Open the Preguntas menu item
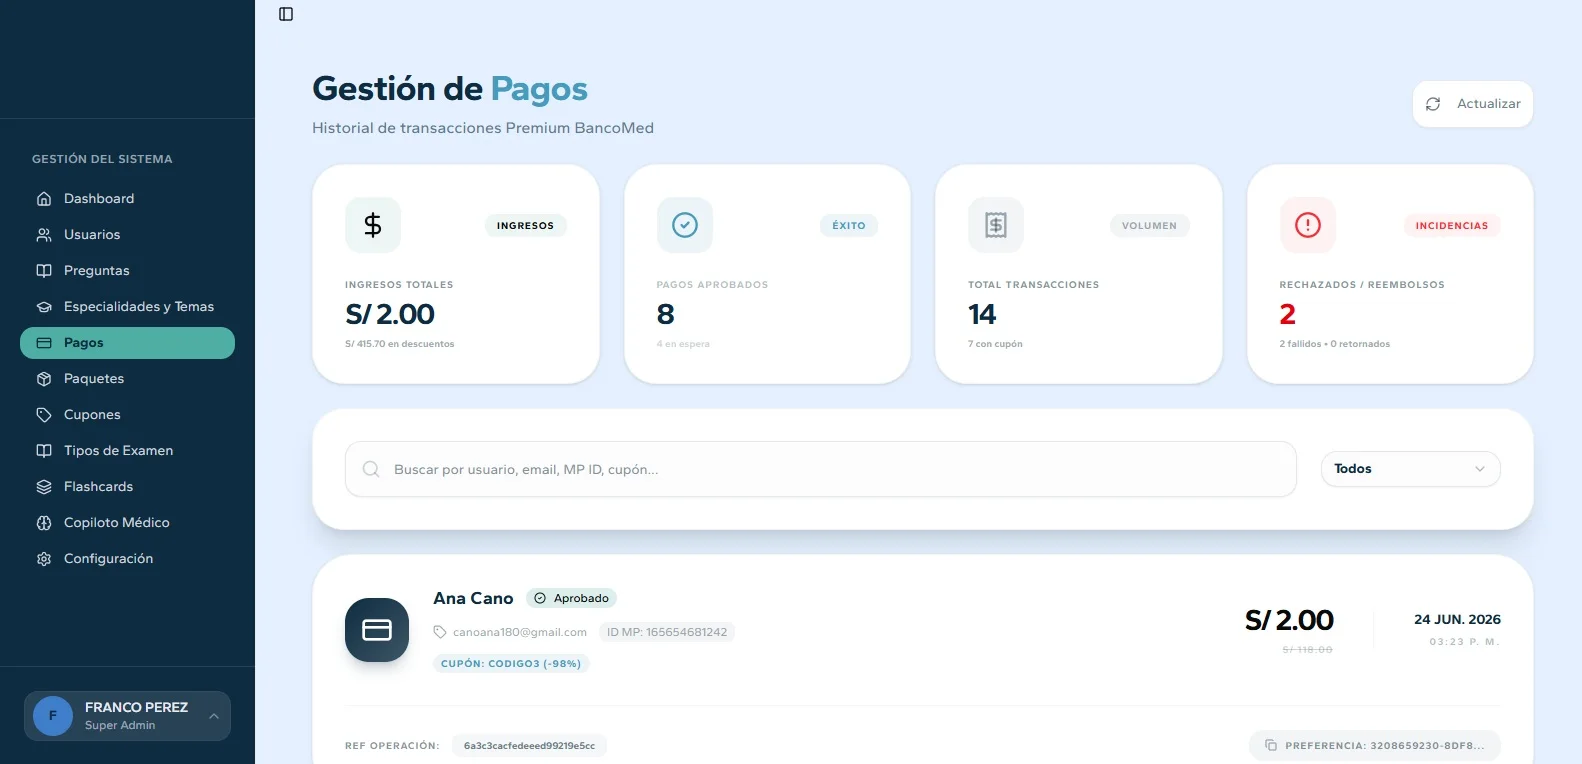 (127, 271)
